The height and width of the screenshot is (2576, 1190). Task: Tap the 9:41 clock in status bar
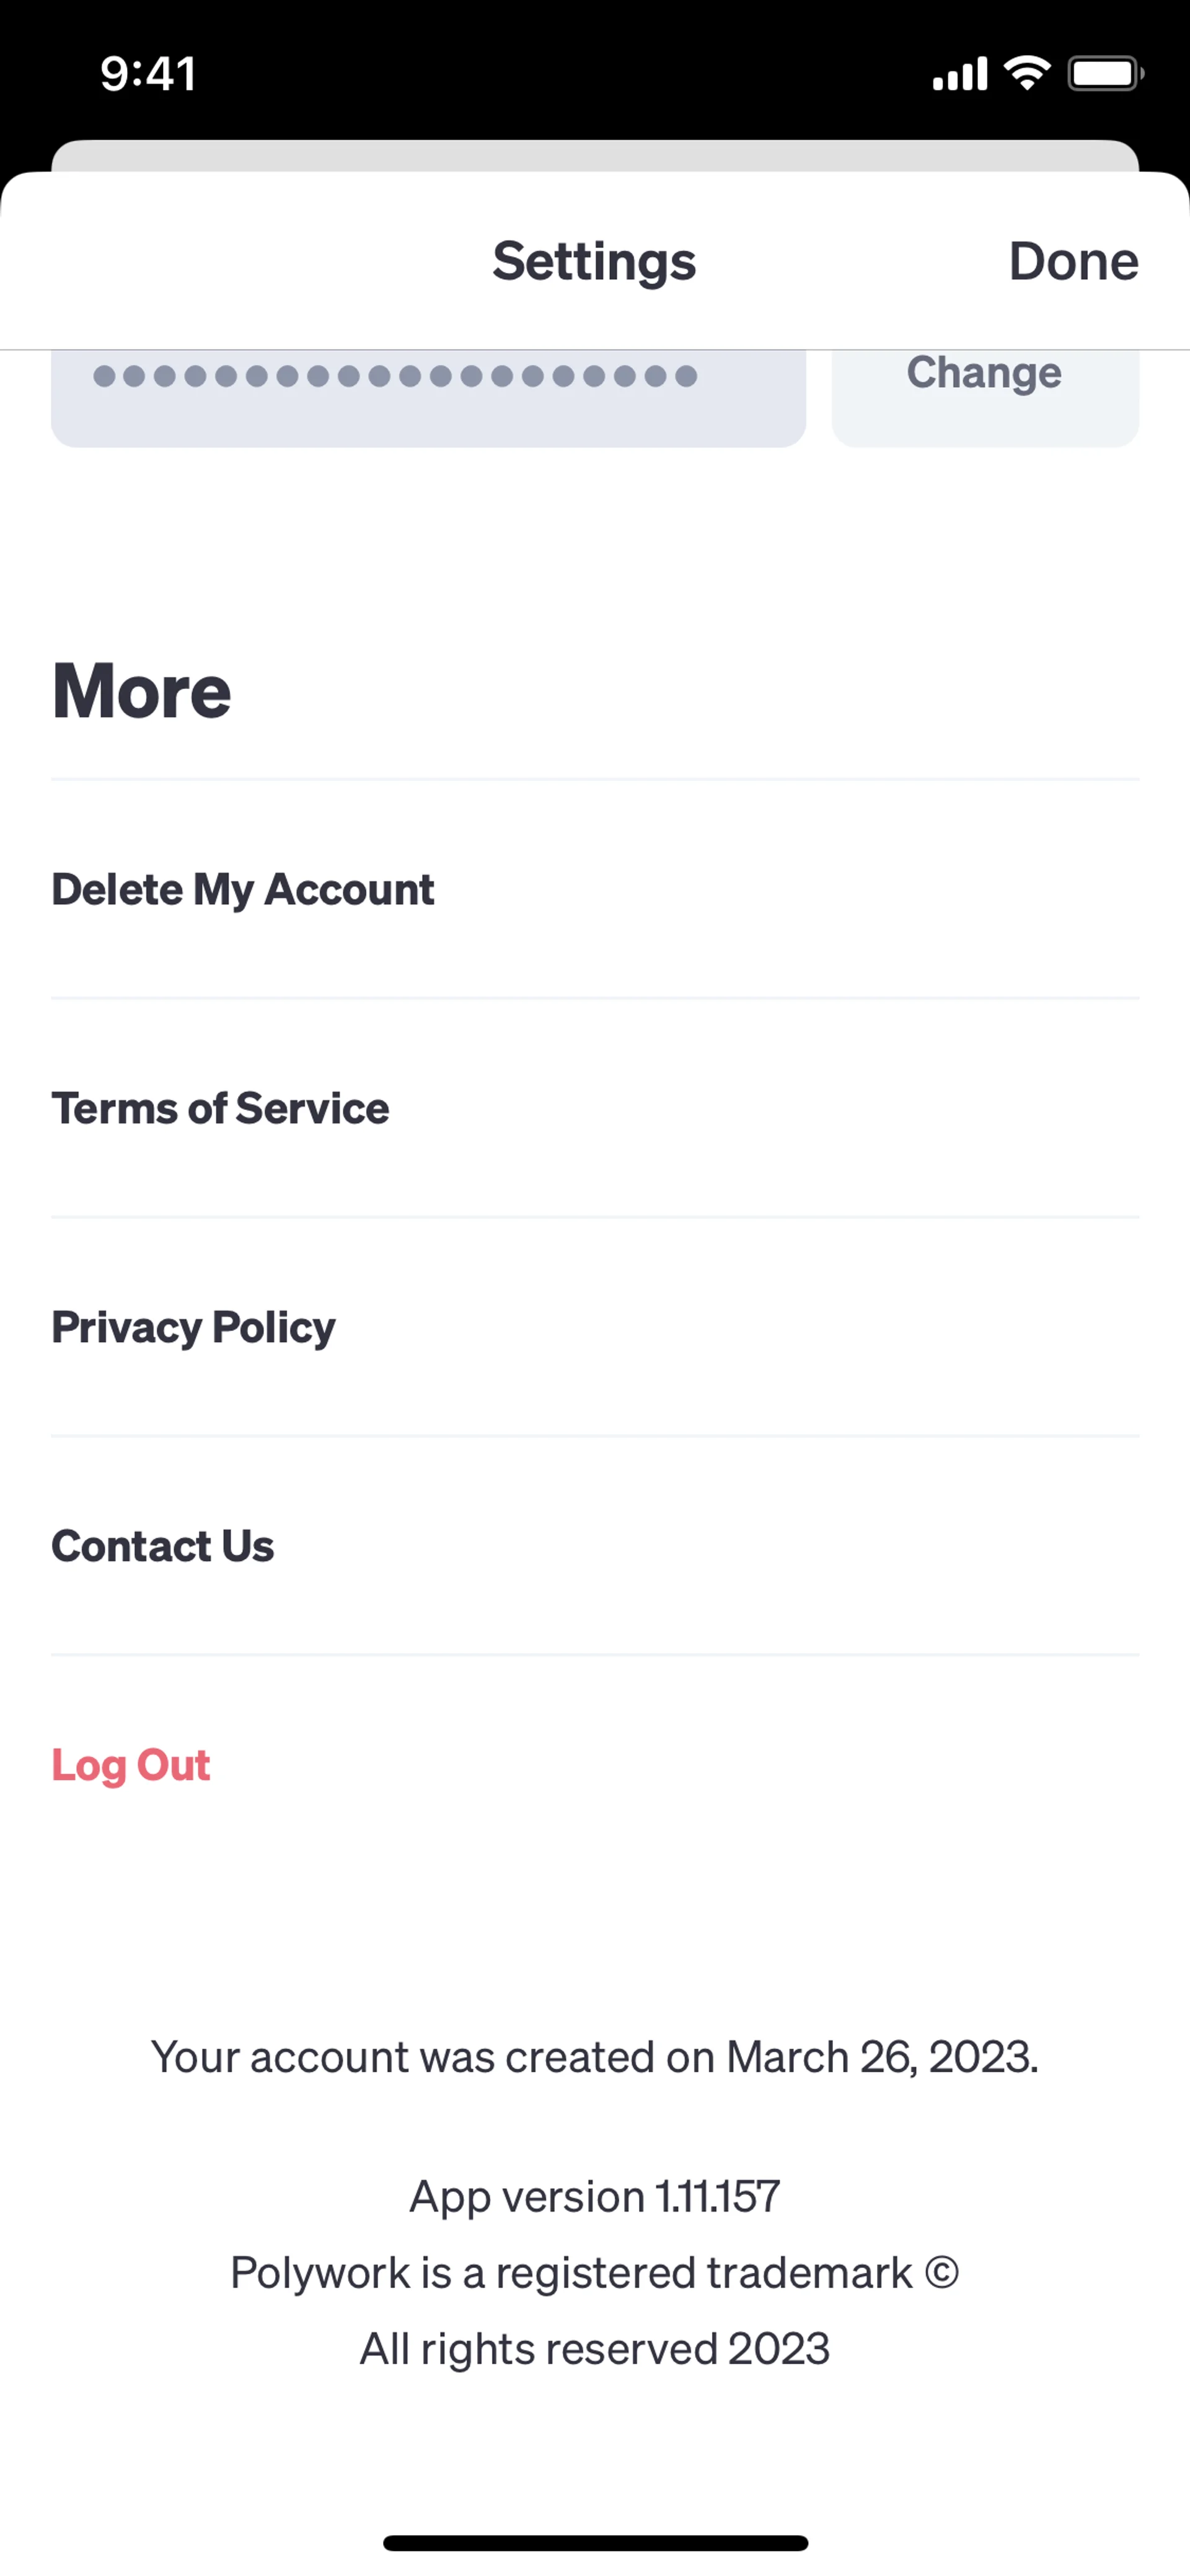(x=148, y=74)
